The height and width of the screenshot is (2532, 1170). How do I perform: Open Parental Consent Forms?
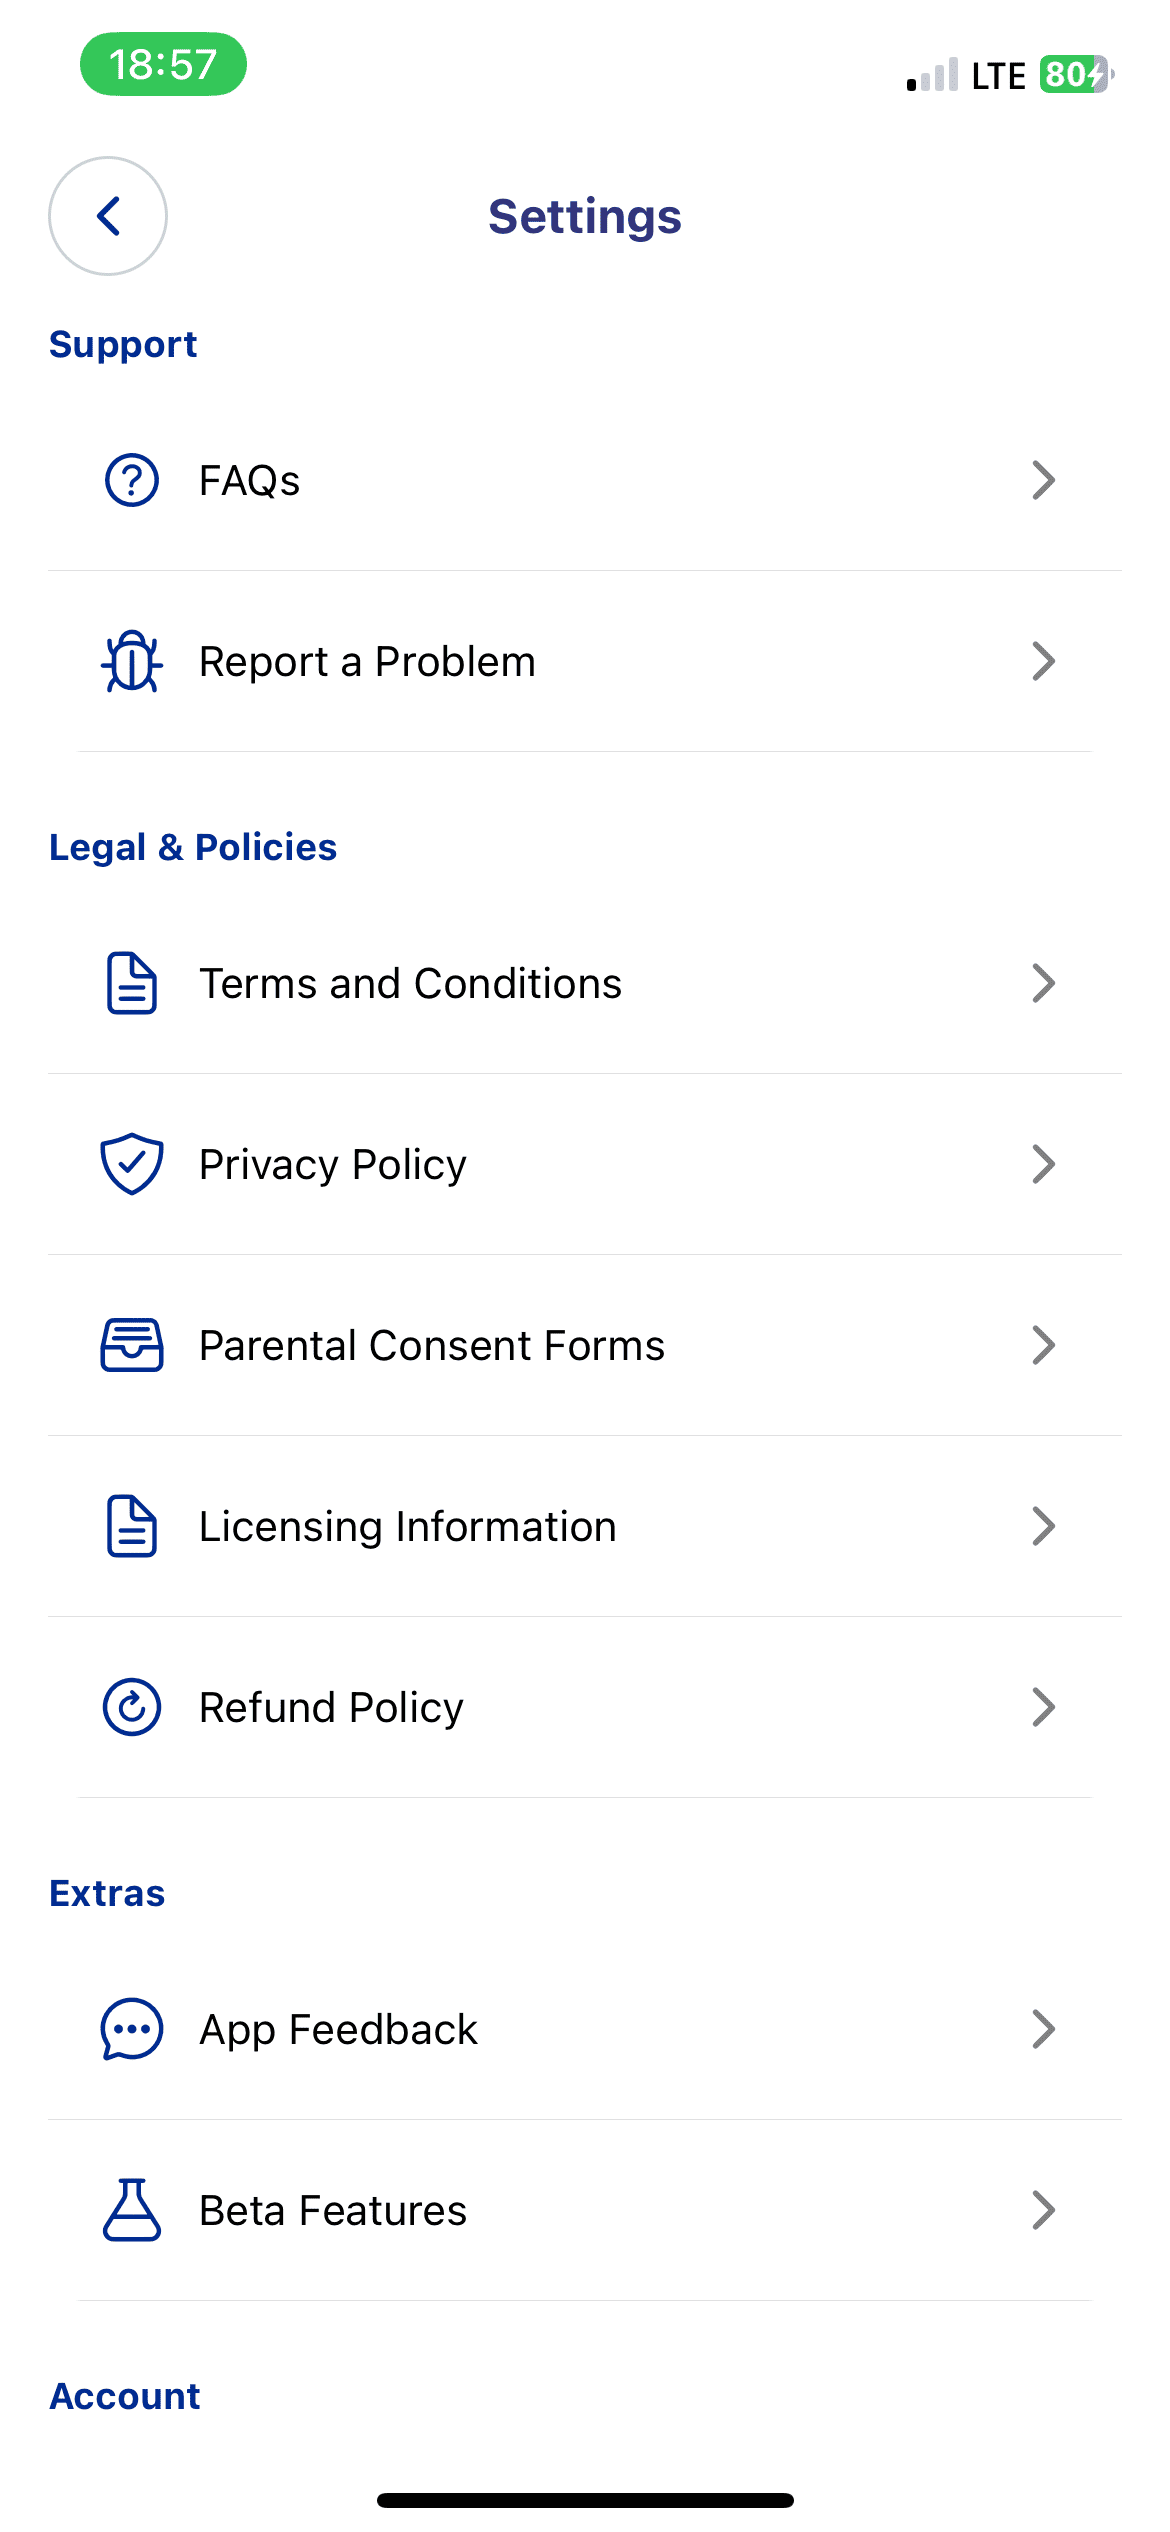(x=431, y=1345)
